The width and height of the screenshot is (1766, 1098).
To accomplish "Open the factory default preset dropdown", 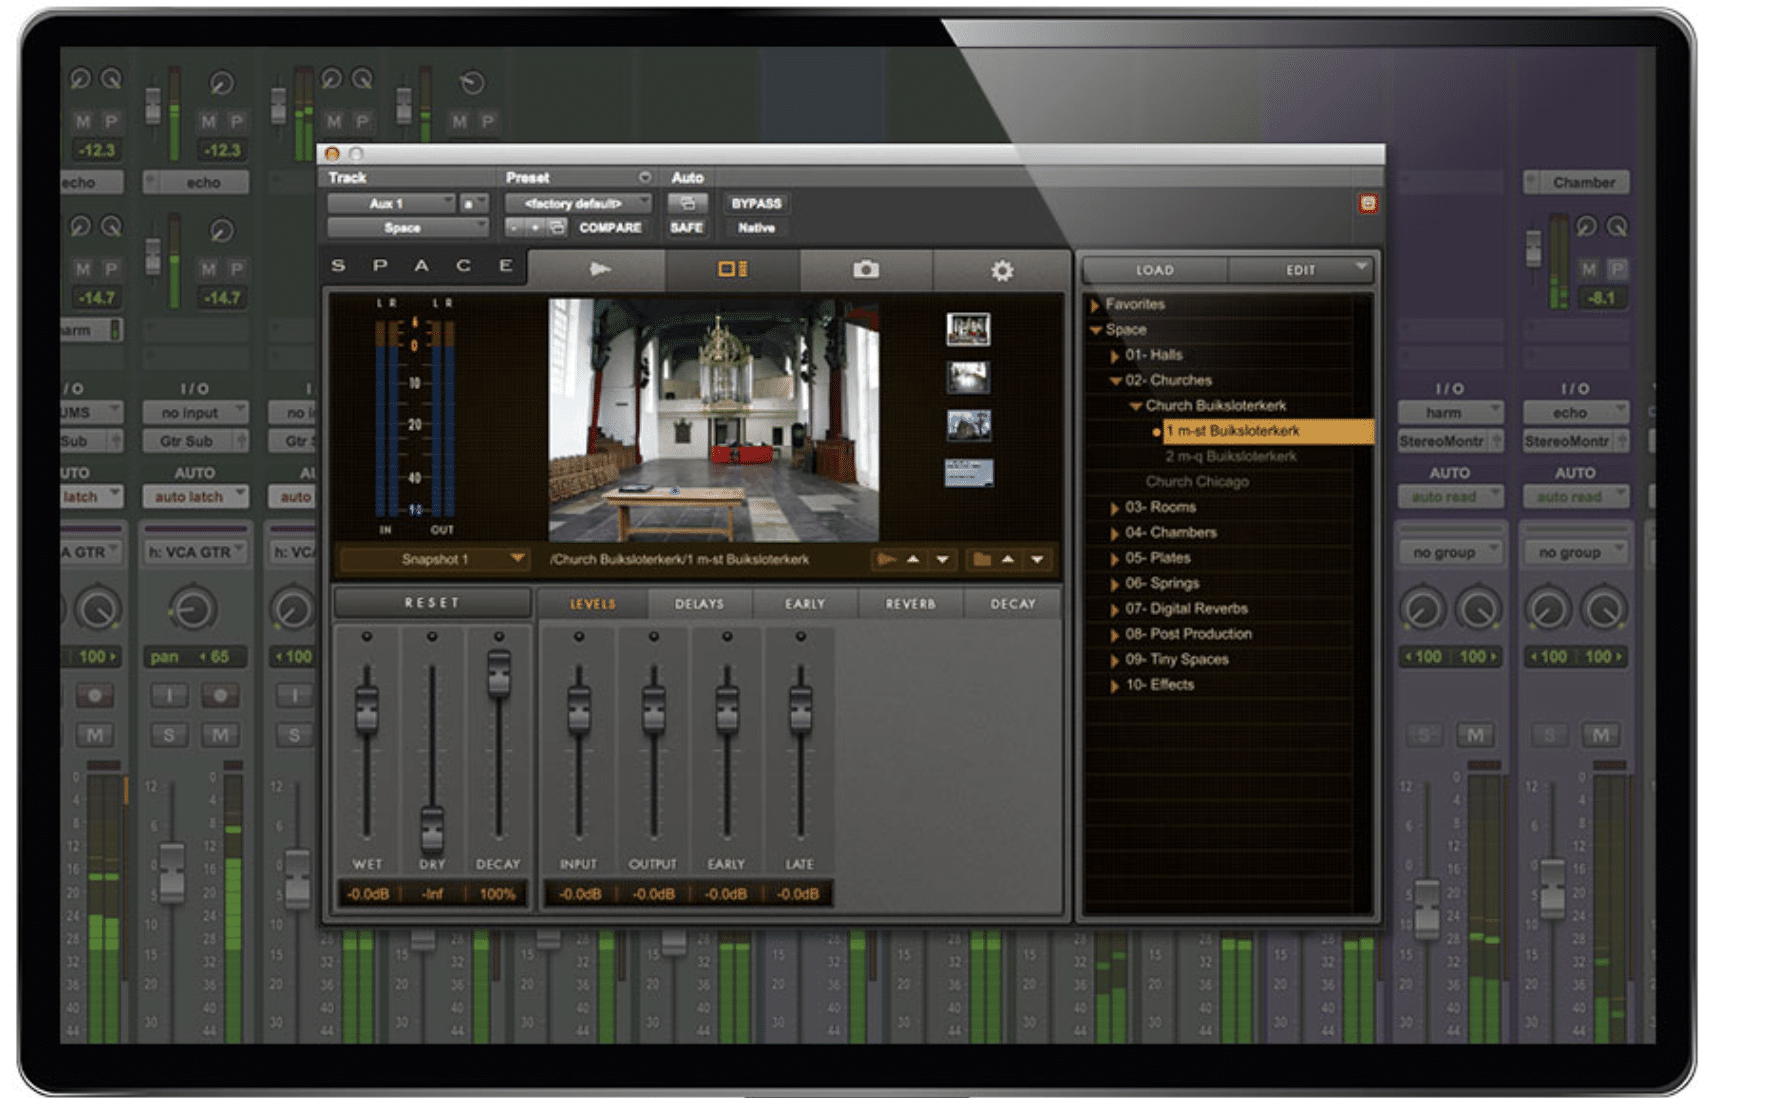I will click(578, 203).
